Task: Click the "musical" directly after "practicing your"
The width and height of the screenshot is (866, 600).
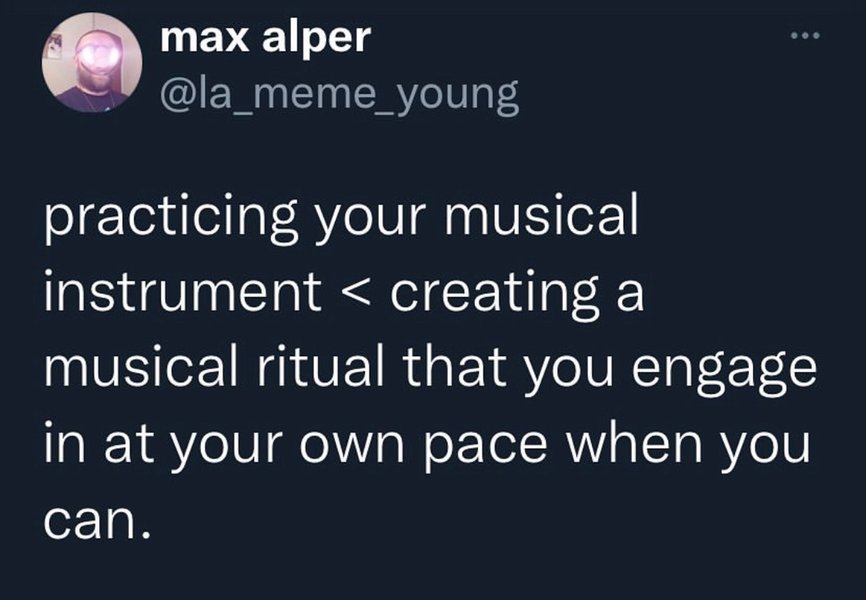Action: (x=539, y=219)
